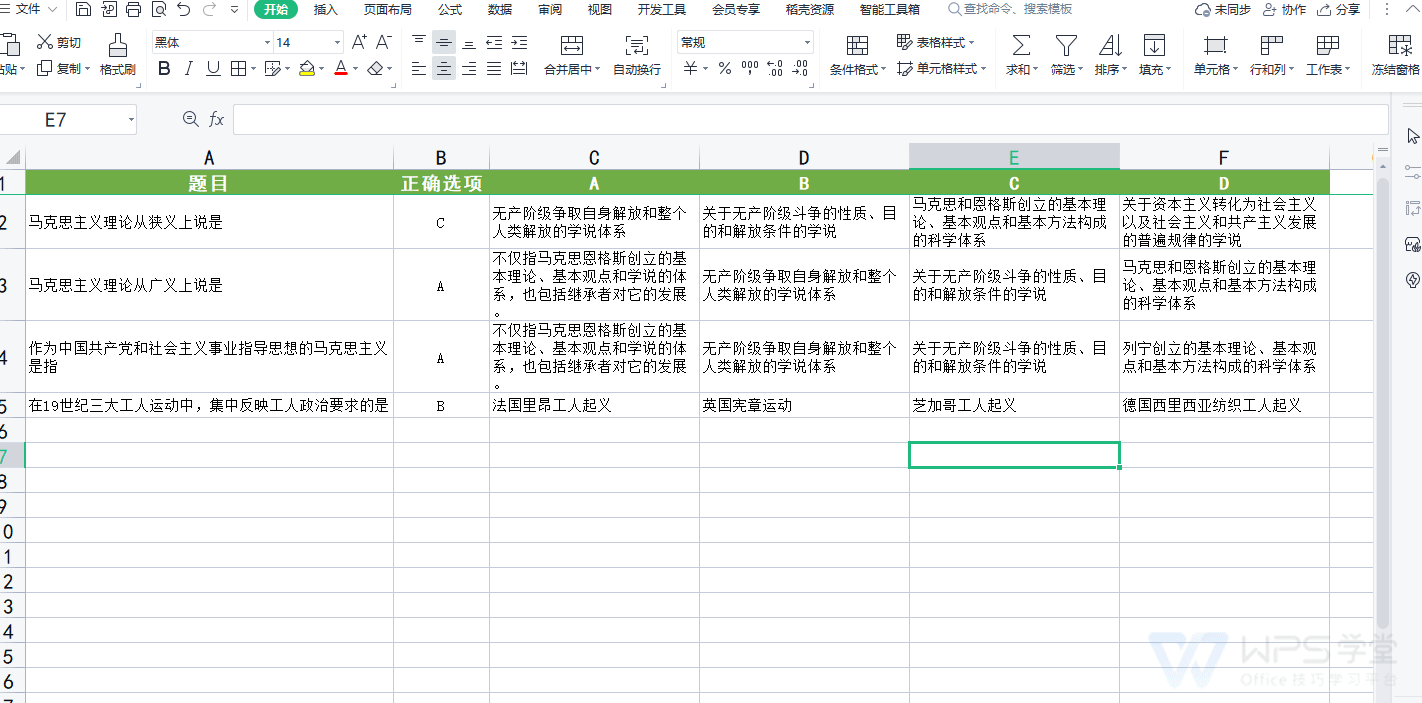
Task: Click the Filter (筛选) funnel icon
Action: (1067, 45)
